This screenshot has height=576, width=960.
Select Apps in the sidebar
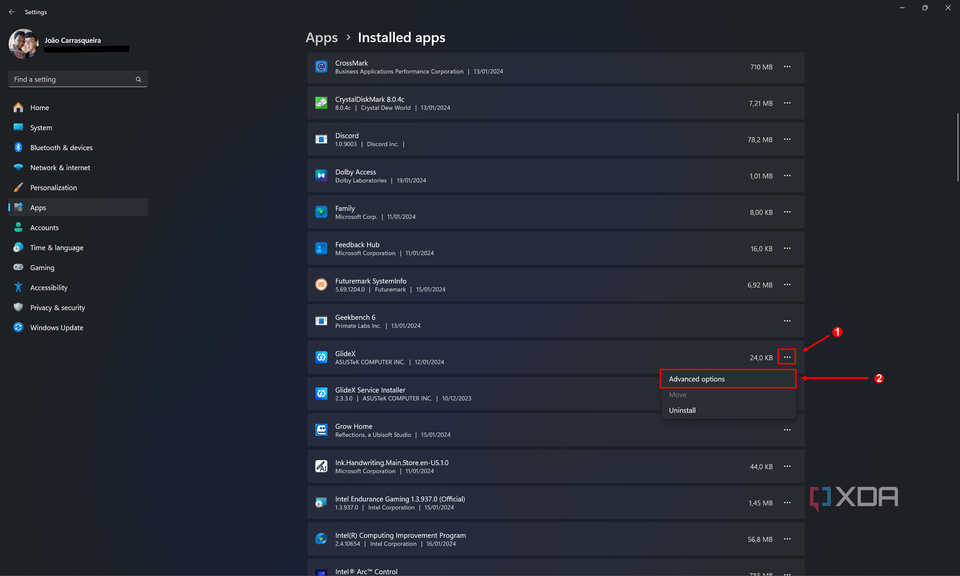(x=78, y=208)
